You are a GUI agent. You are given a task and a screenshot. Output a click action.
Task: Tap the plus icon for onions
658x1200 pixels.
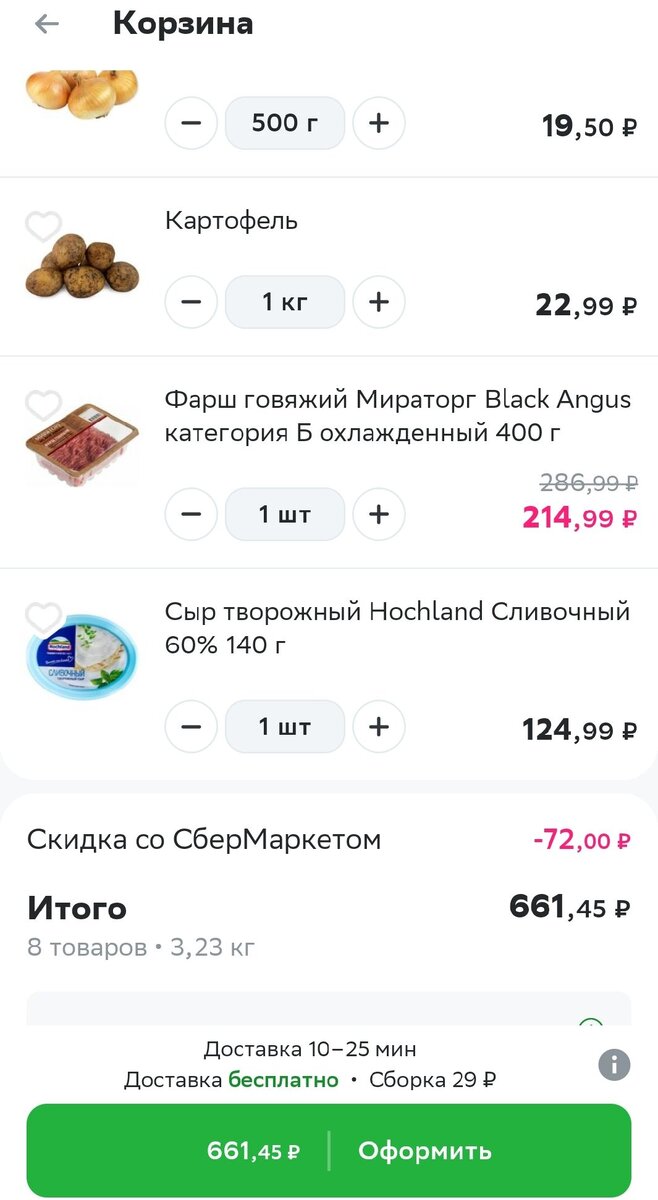point(379,122)
